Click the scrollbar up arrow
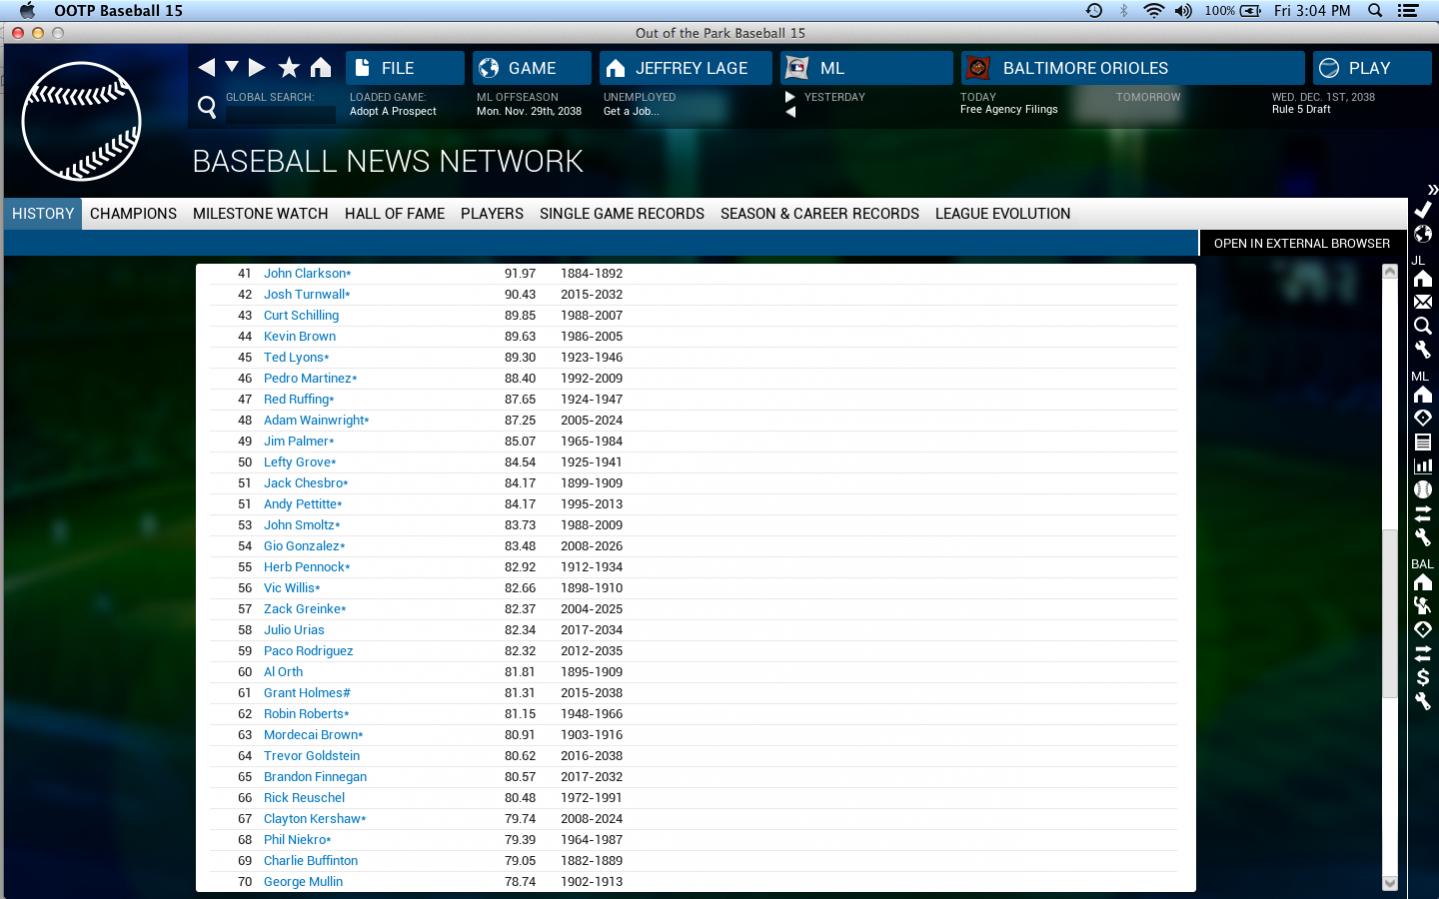This screenshot has width=1439, height=899. coord(1389,272)
